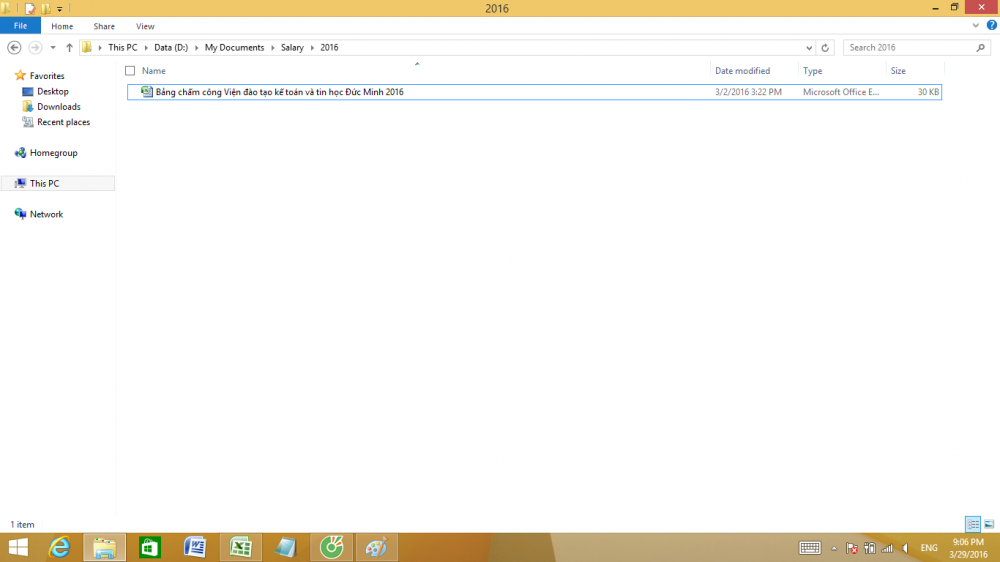Image resolution: width=1000 pixels, height=562 pixels.
Task: Tick the select all items checkbox
Action: pos(130,71)
